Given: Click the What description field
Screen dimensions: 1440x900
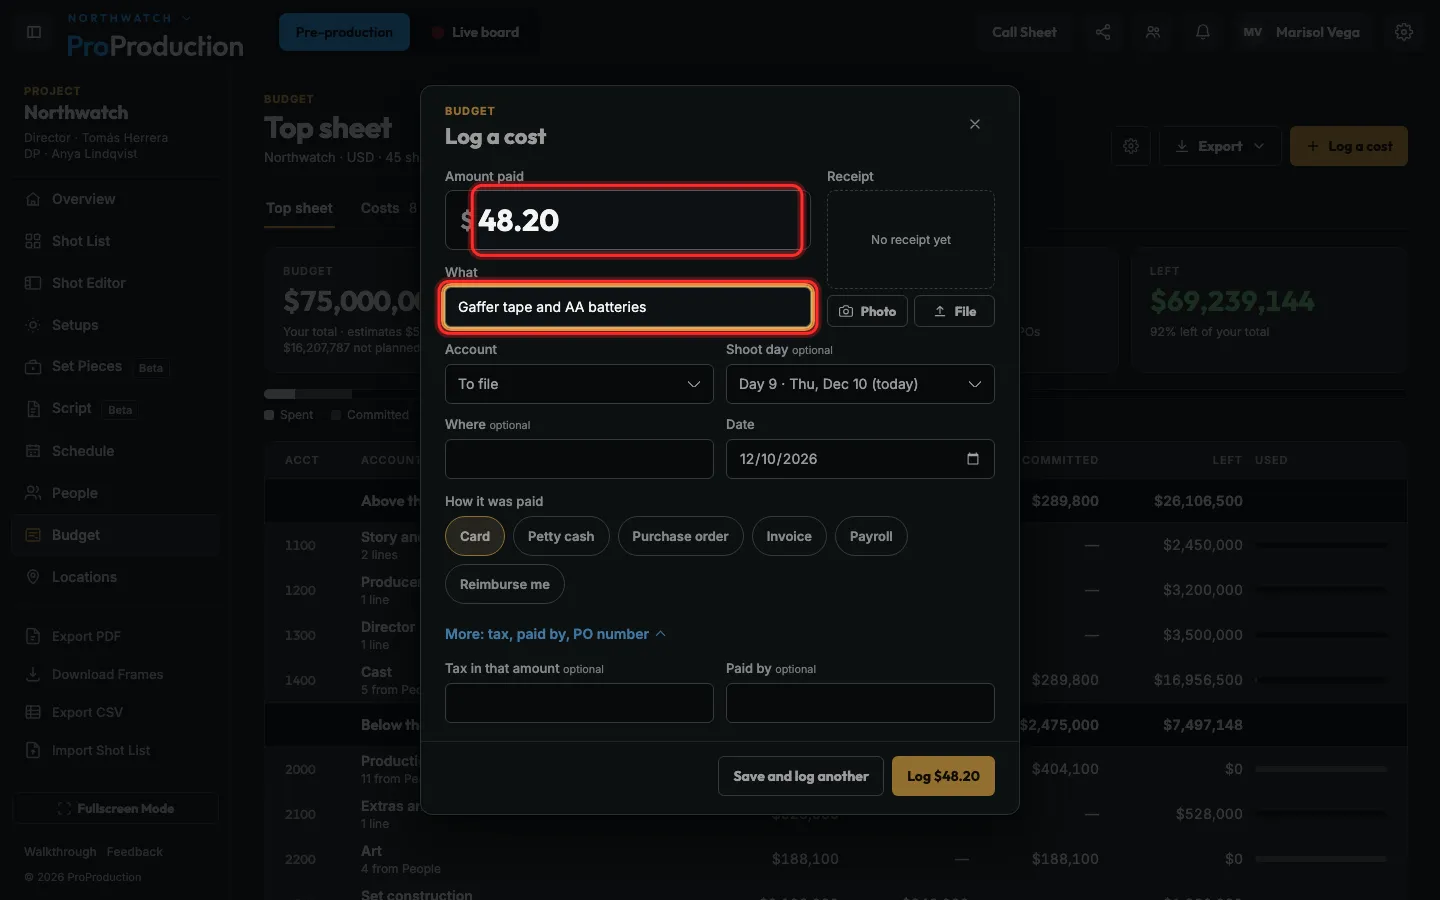Looking at the screenshot, I should 627,307.
